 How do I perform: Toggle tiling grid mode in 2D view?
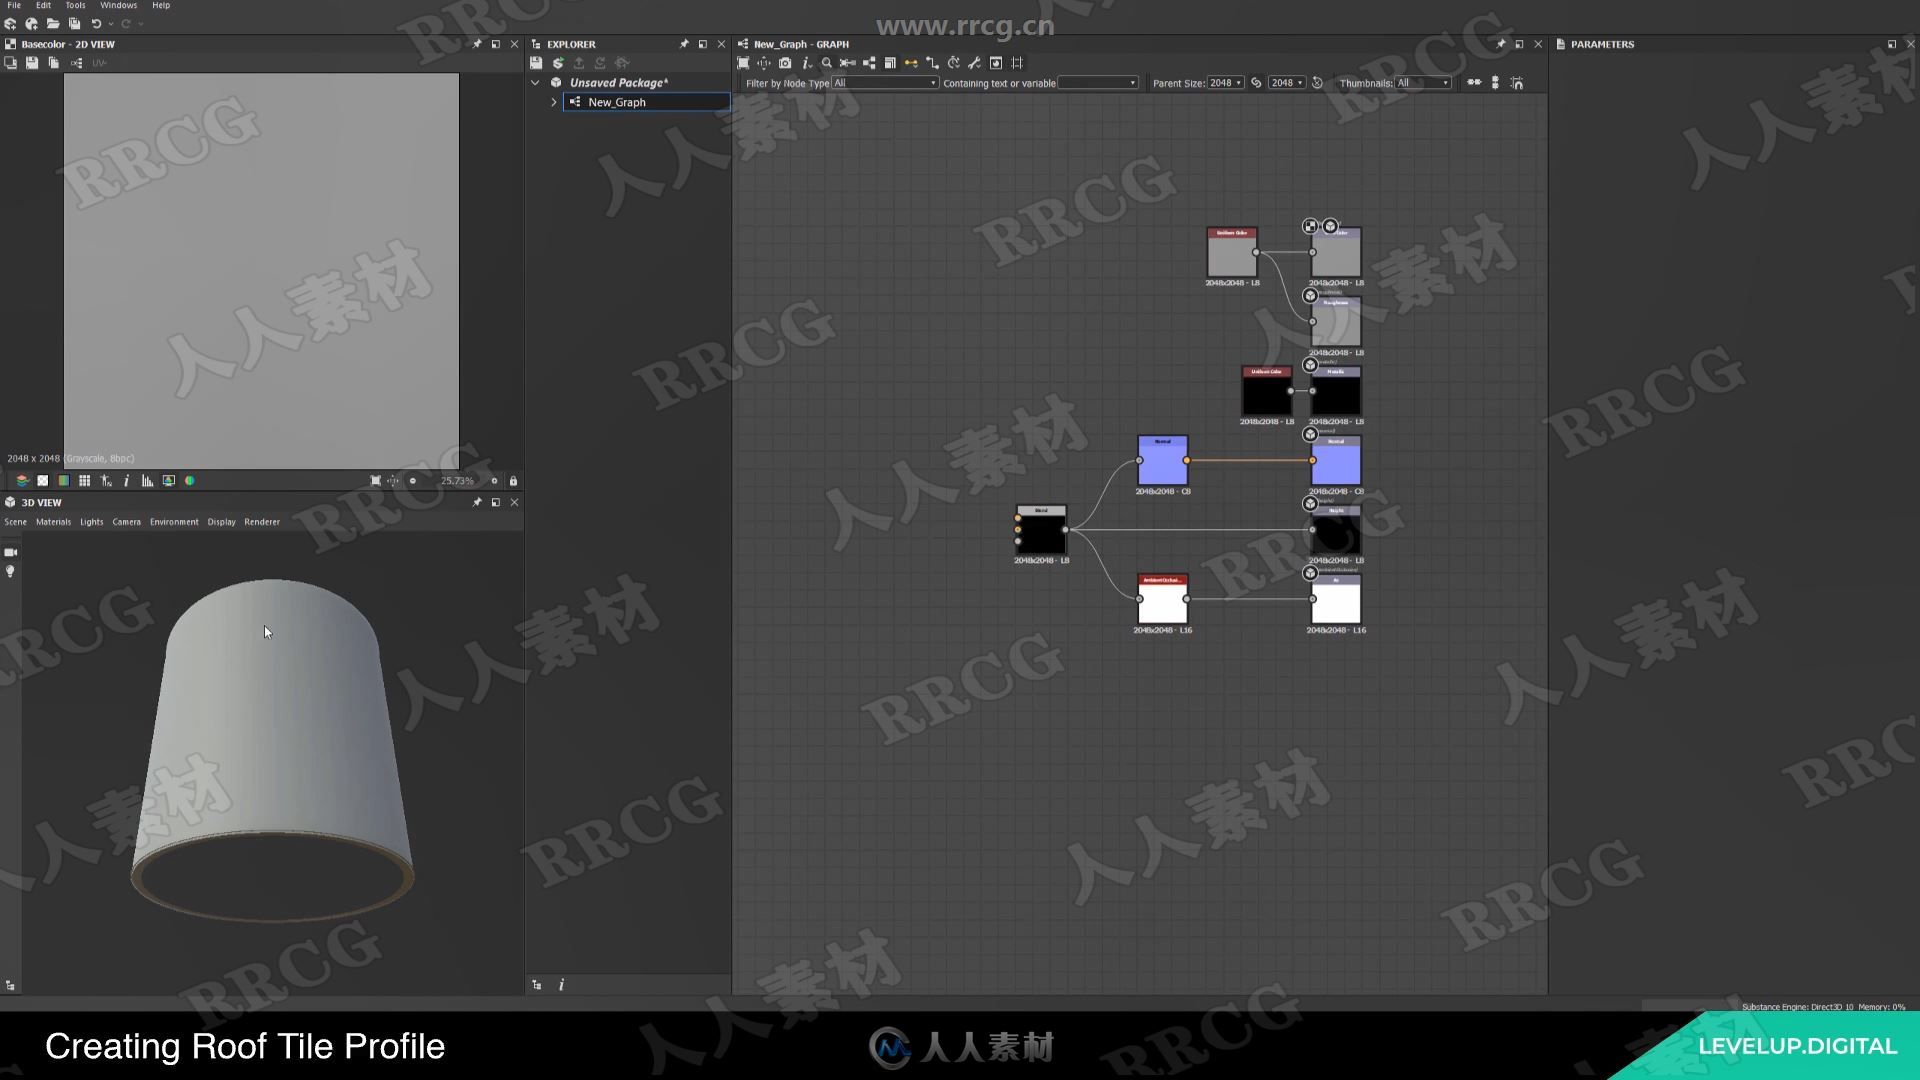[x=85, y=481]
